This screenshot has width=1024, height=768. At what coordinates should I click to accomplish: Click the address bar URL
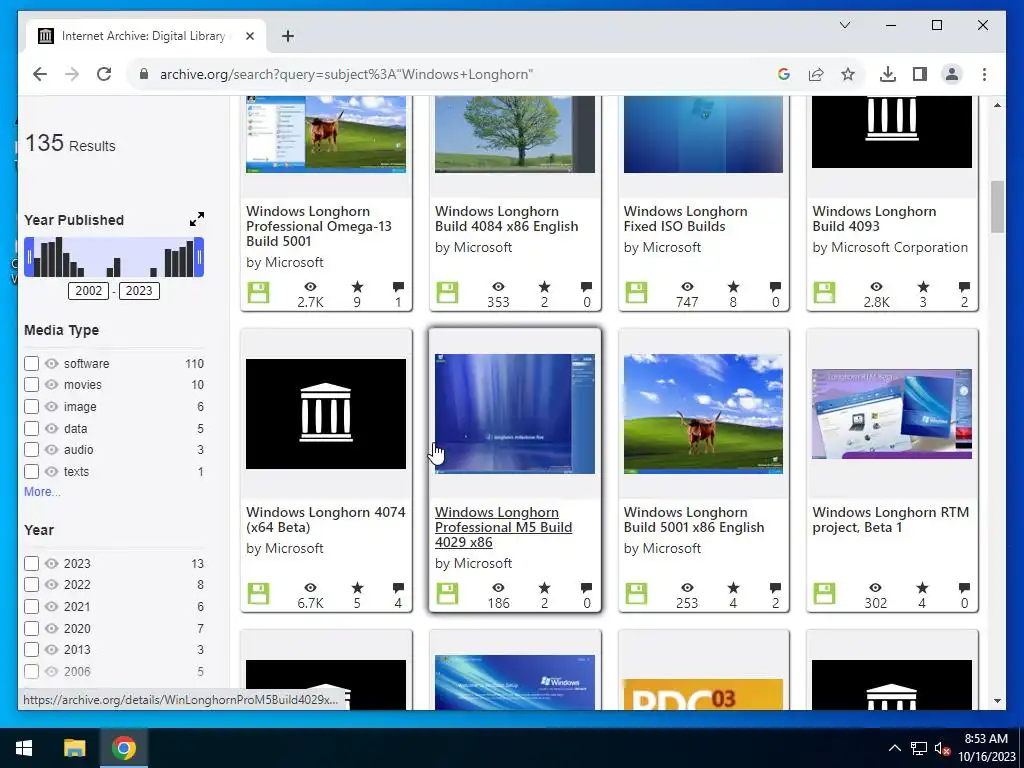346,74
